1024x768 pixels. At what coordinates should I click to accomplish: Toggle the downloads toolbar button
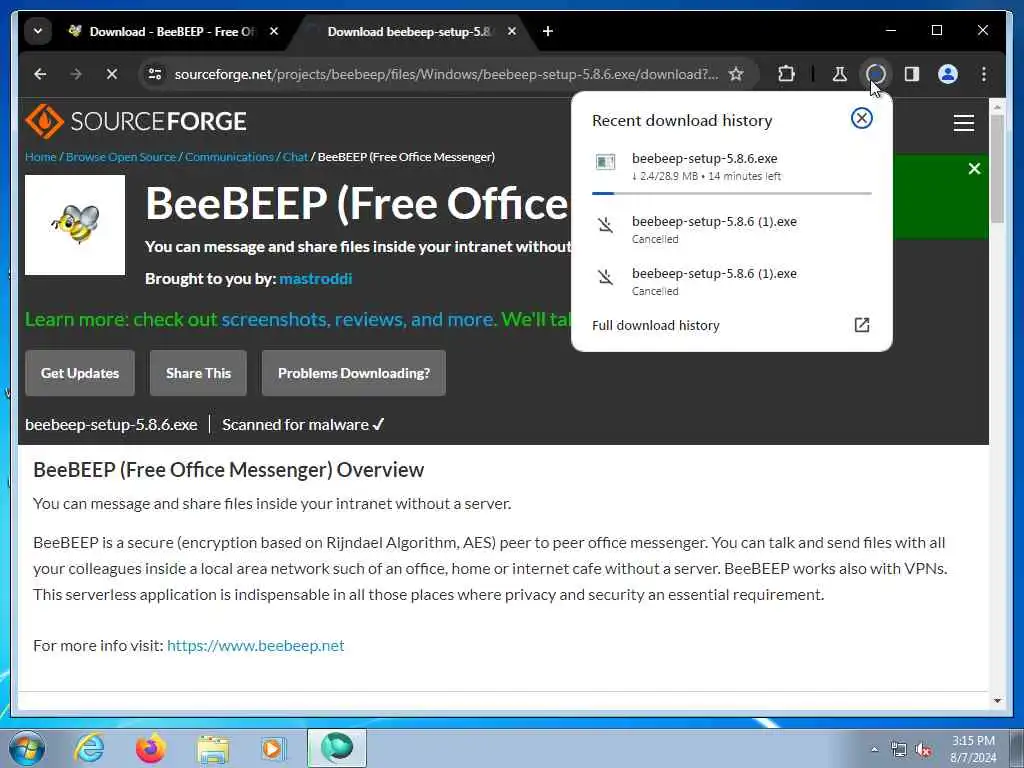(876, 74)
